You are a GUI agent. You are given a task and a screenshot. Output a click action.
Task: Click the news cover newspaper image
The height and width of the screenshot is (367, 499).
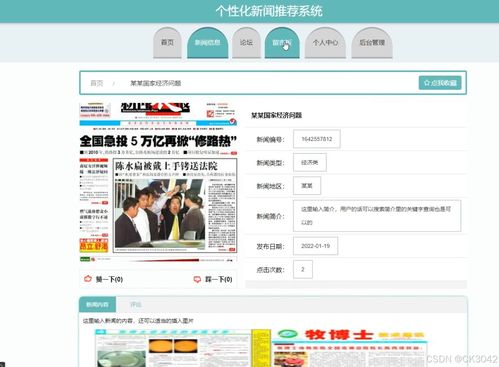[x=158, y=182]
